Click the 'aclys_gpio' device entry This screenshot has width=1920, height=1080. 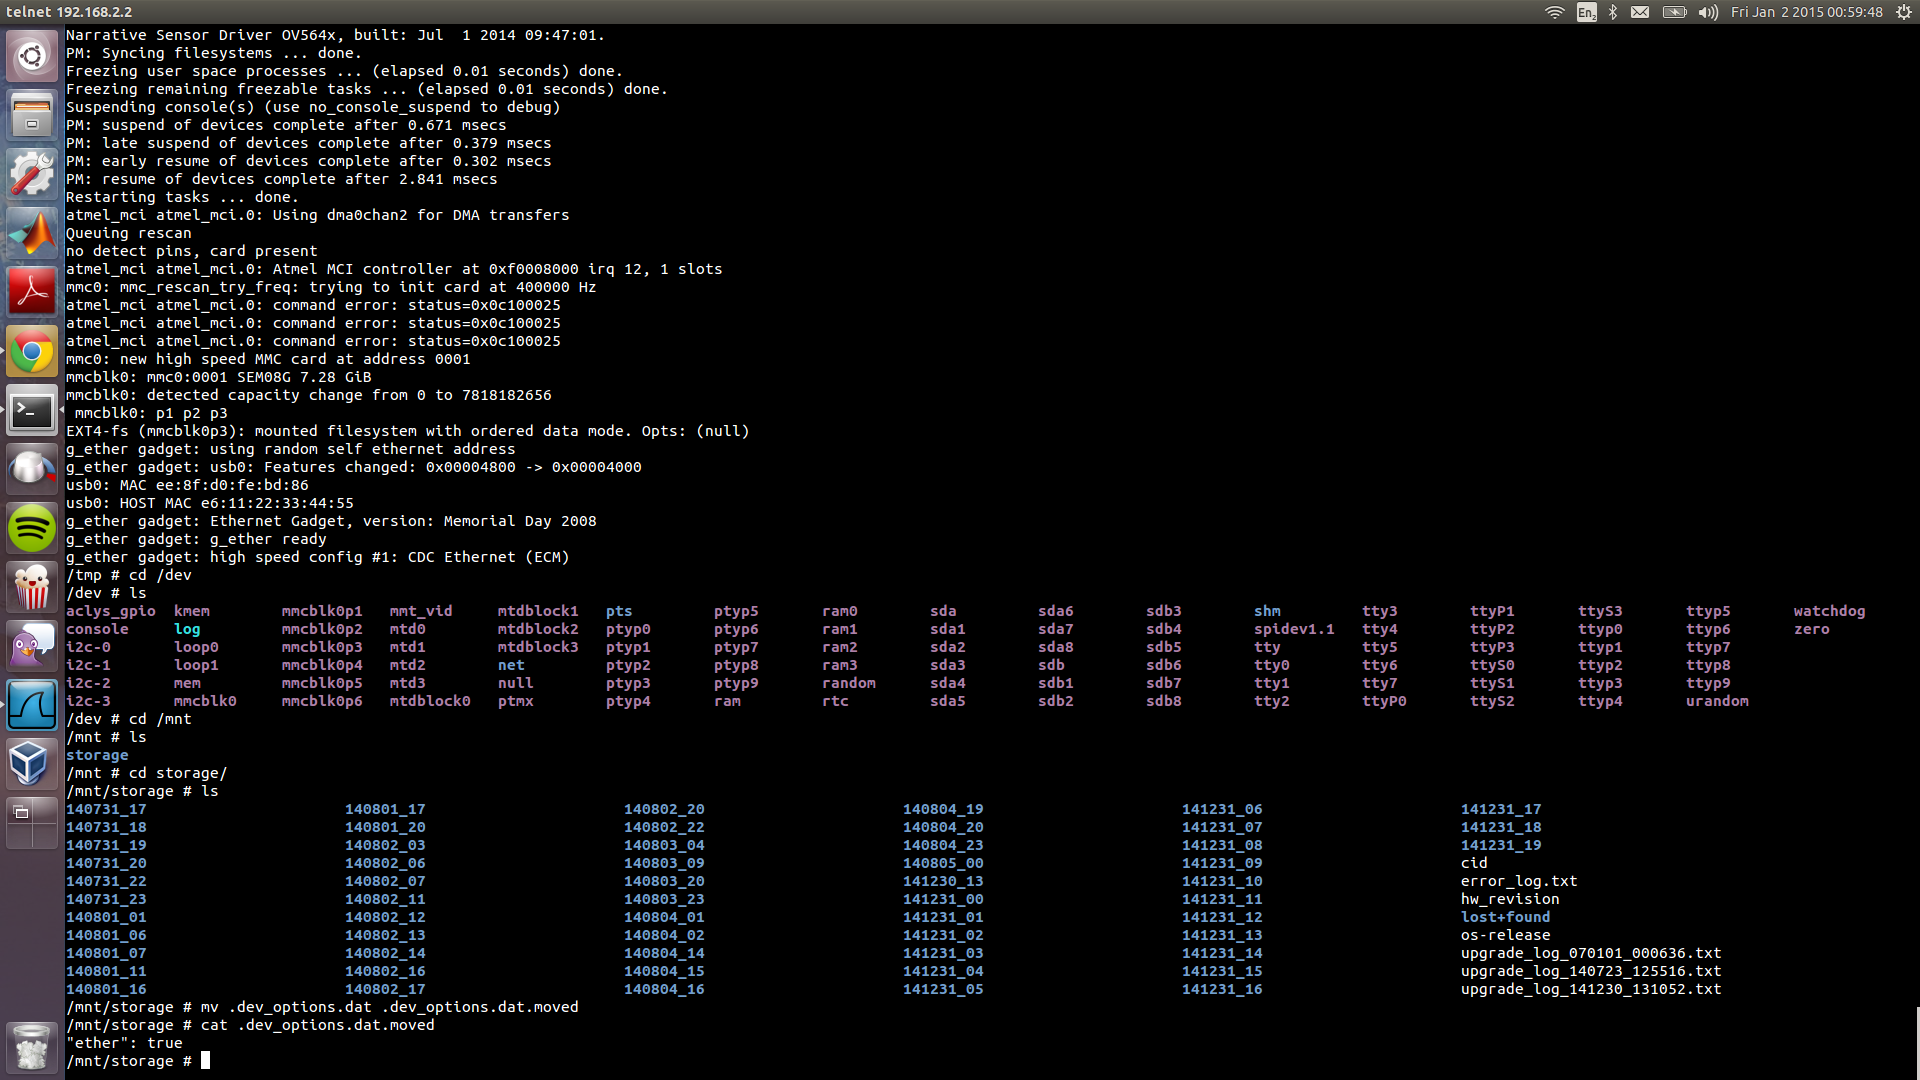click(x=111, y=611)
